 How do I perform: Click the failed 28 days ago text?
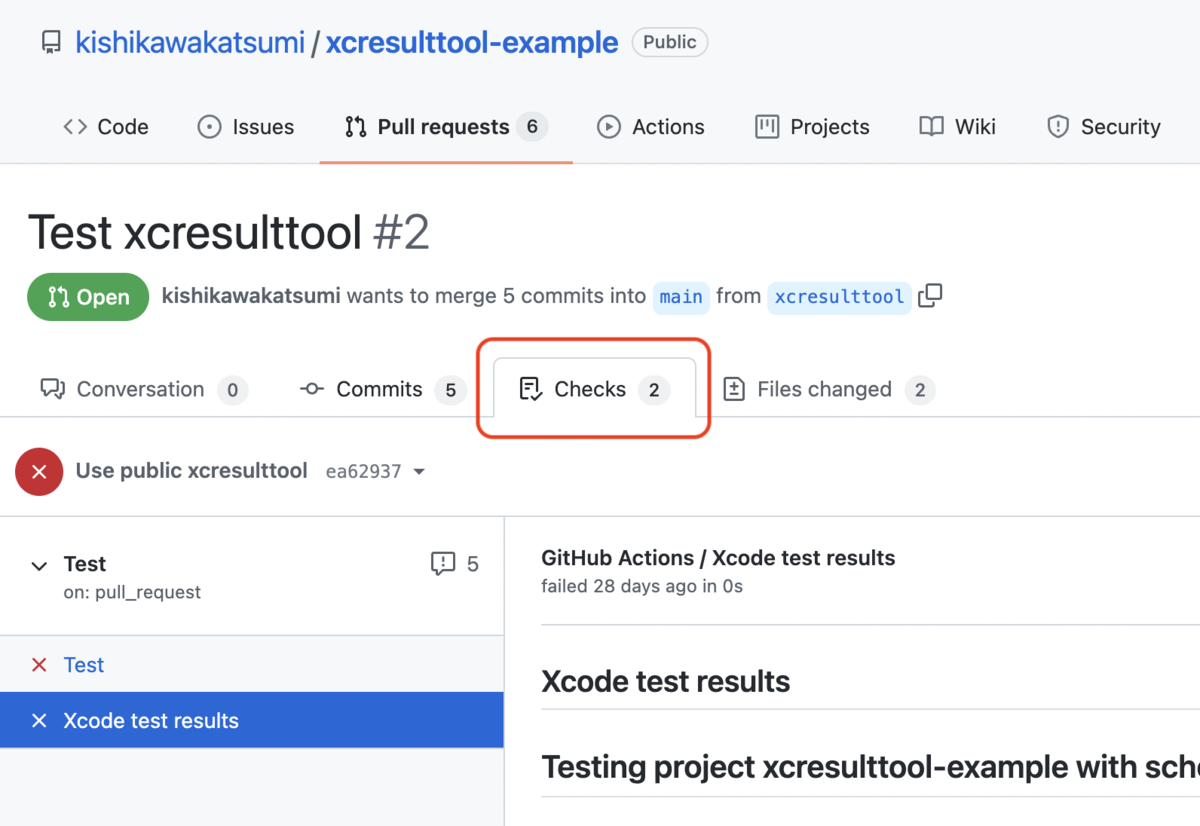pos(642,586)
